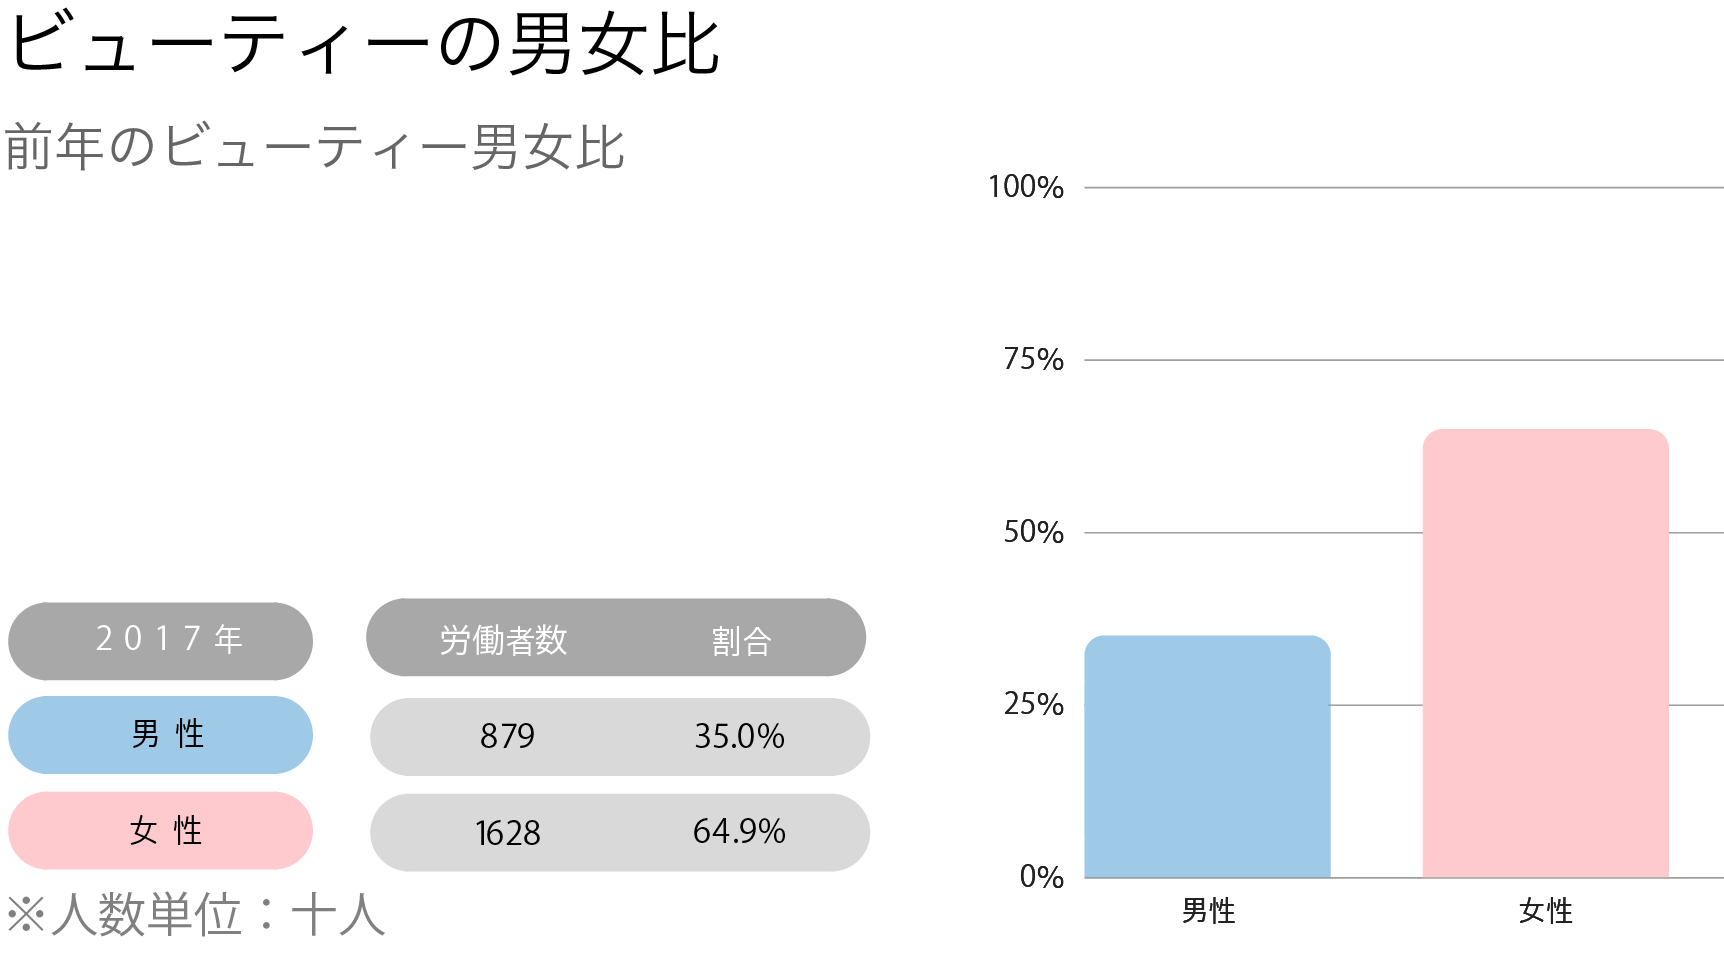Click the 労働者数 column header
This screenshot has height=956, width=1724.
[504, 640]
